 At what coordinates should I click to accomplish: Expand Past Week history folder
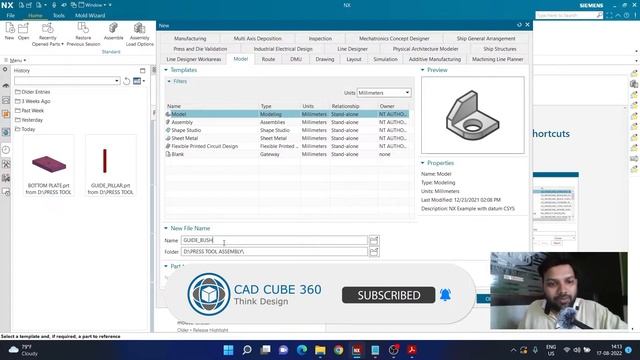(x=29, y=111)
